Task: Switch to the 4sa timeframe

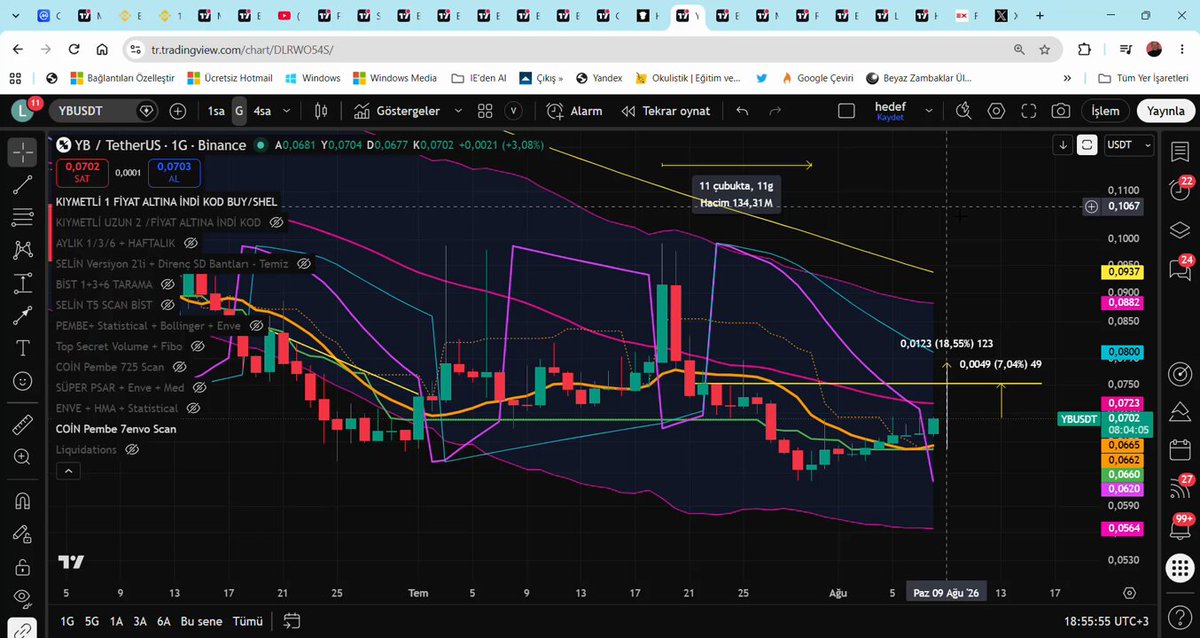Action: 262,111
